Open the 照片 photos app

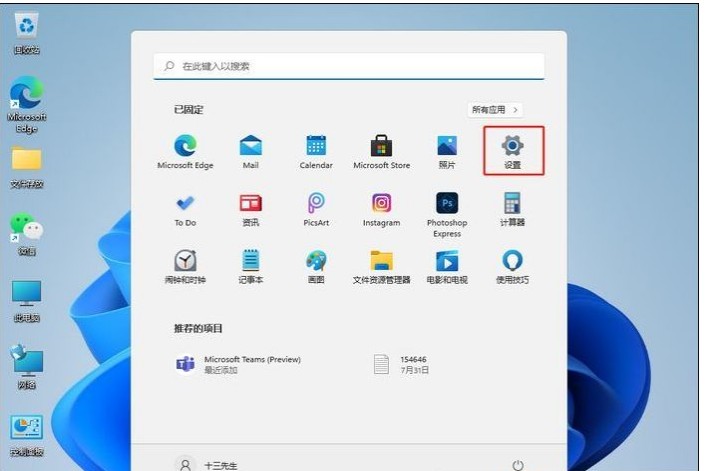coord(447,152)
